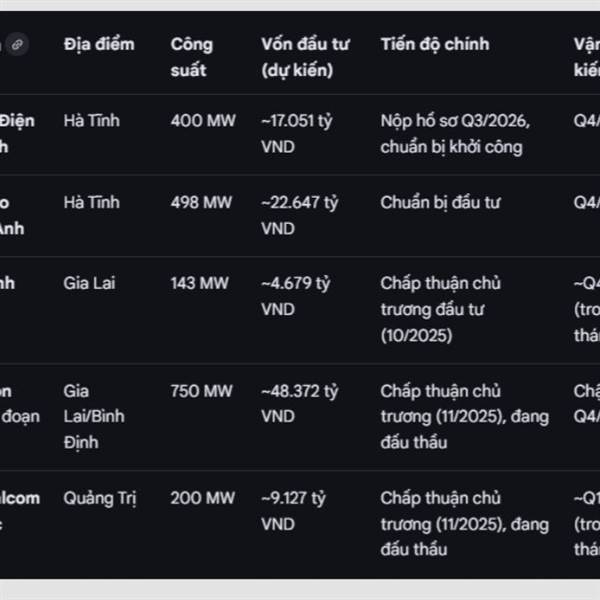The height and width of the screenshot is (600, 600).
Task: Select the ~17.051 tỷ VND cell
Action: click(x=297, y=134)
